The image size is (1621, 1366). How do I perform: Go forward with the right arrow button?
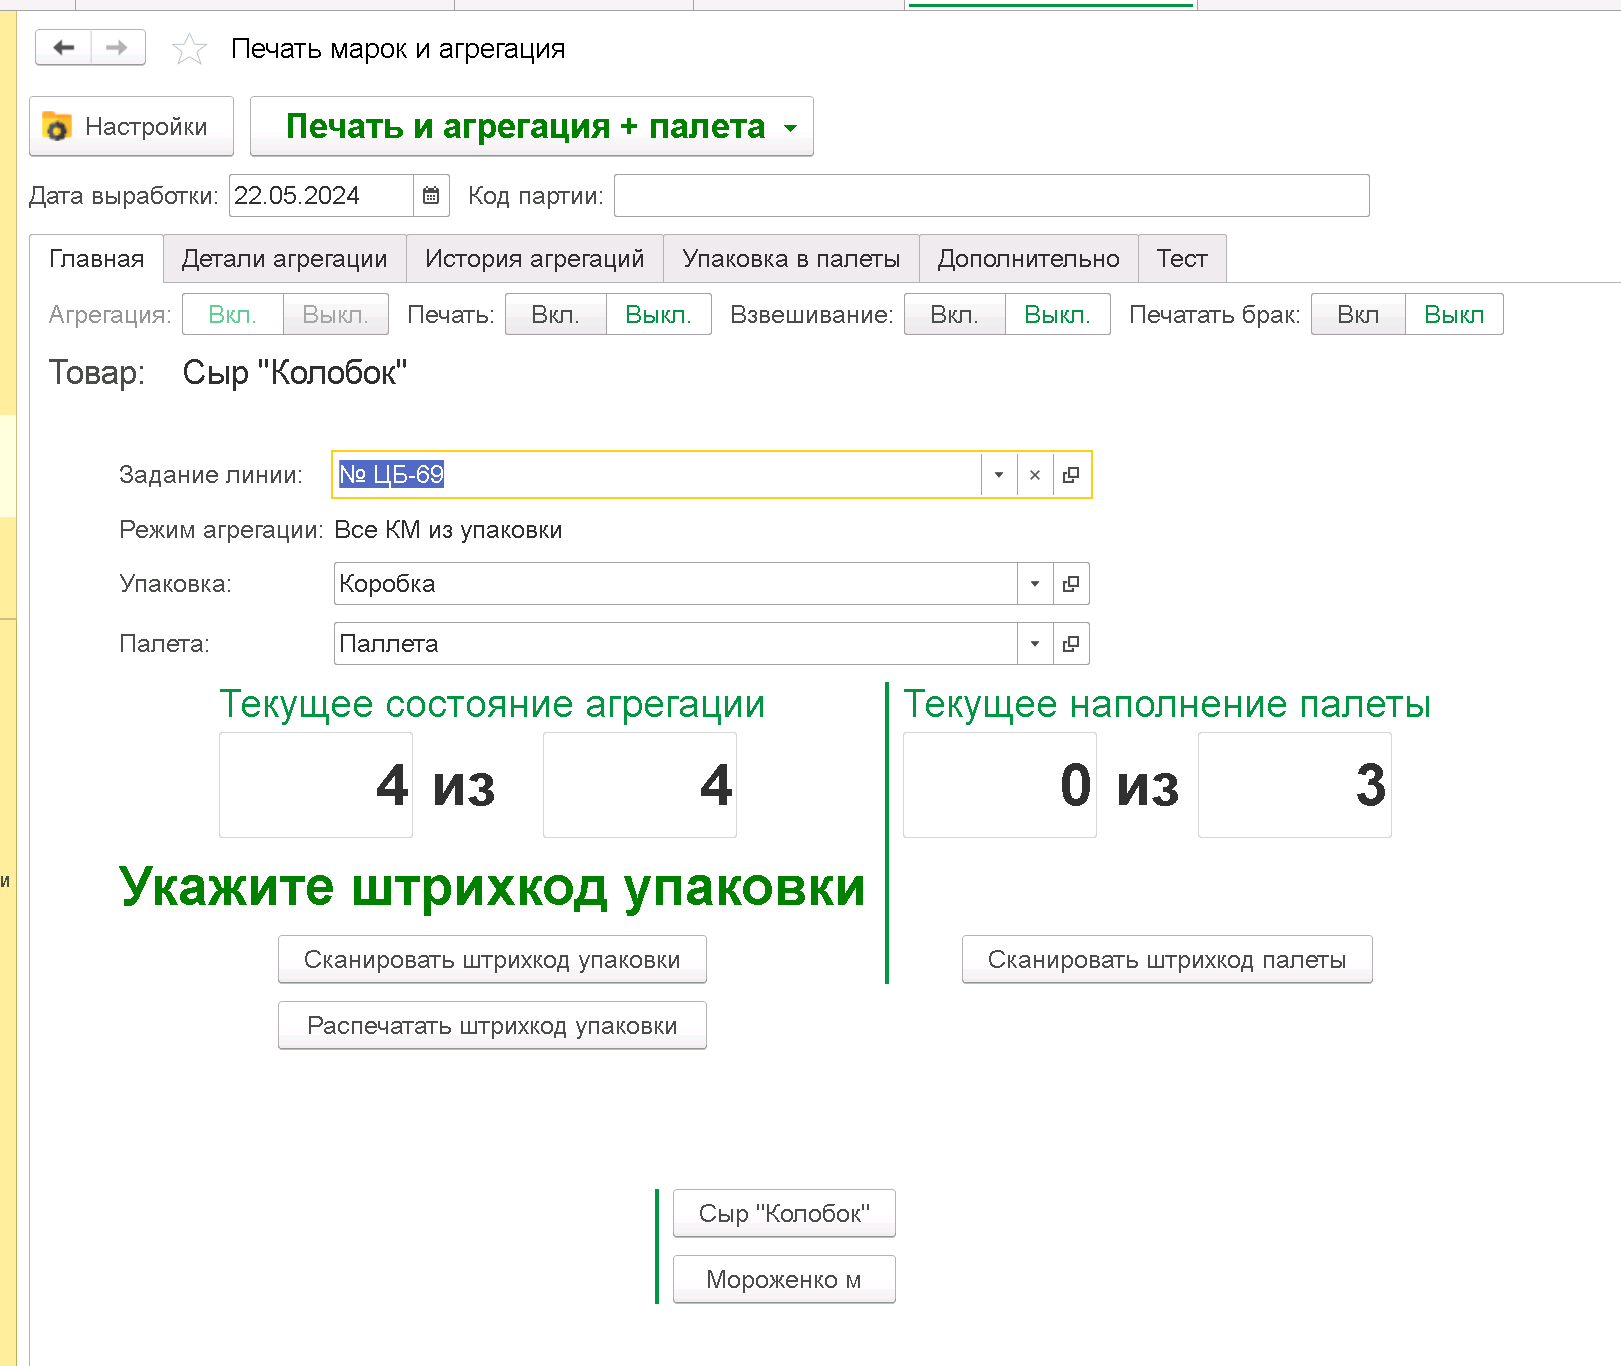(118, 48)
